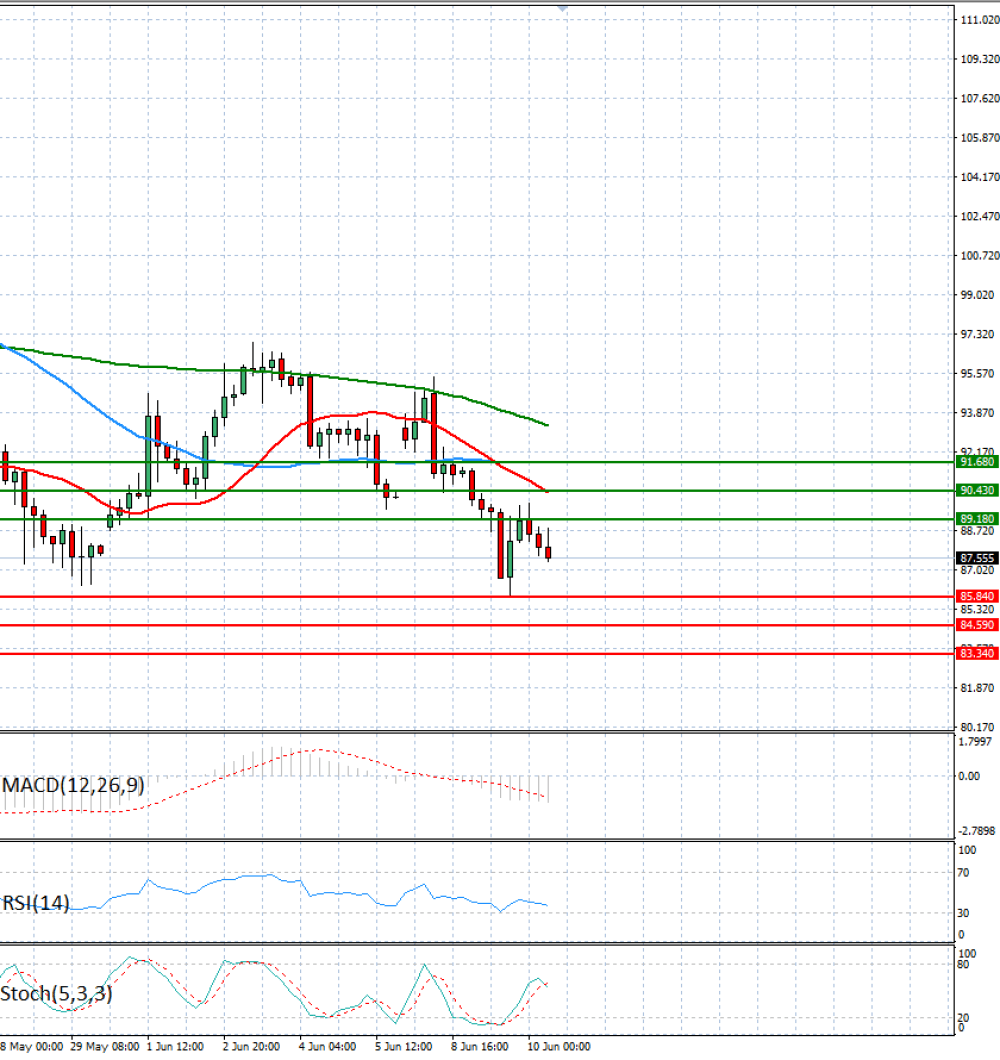Click the 1 Jun 12:00 time axis label
This screenshot has width=1000, height=1060.
tap(175, 1046)
